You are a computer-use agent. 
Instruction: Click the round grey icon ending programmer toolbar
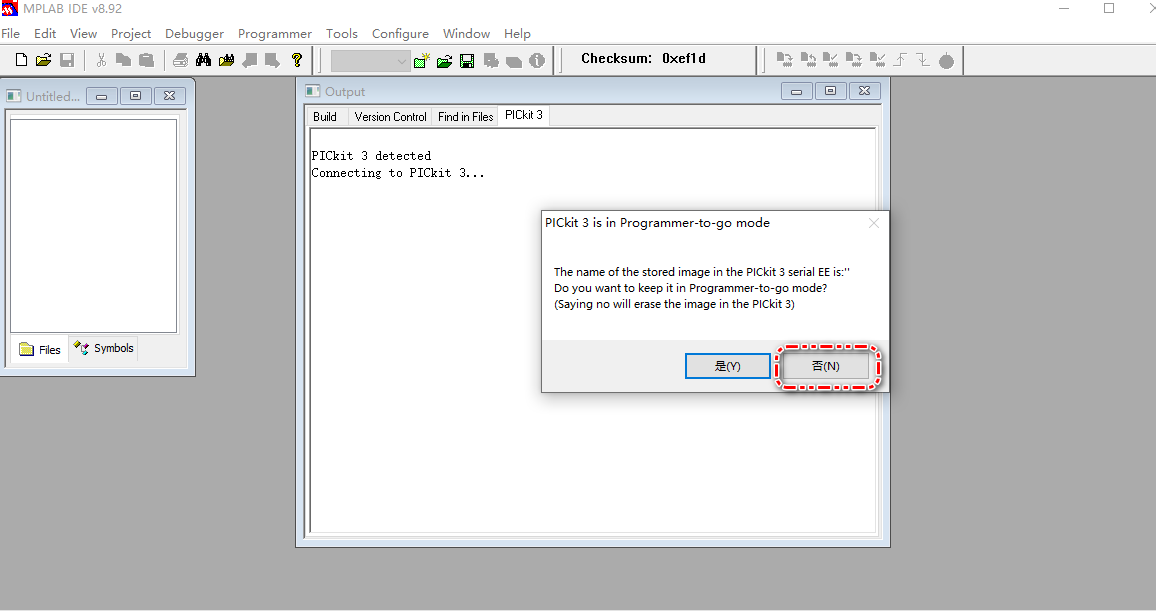947,61
